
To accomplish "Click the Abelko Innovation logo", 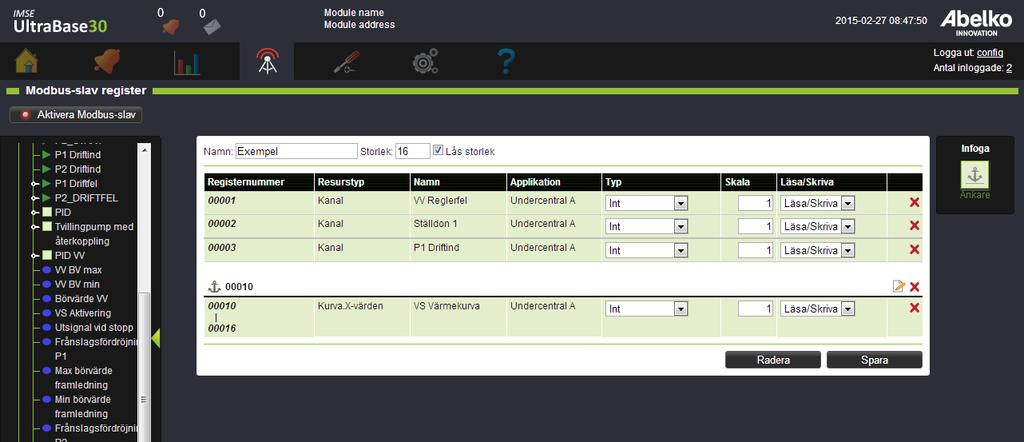I will (976, 22).
